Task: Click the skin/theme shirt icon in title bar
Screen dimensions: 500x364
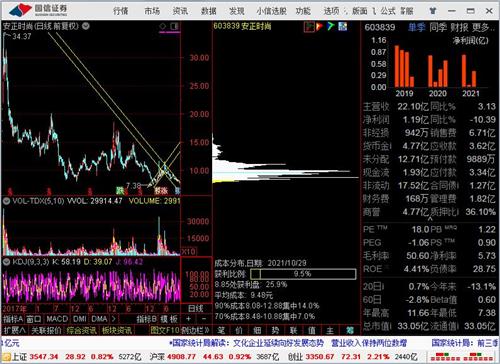Action: coord(433,11)
